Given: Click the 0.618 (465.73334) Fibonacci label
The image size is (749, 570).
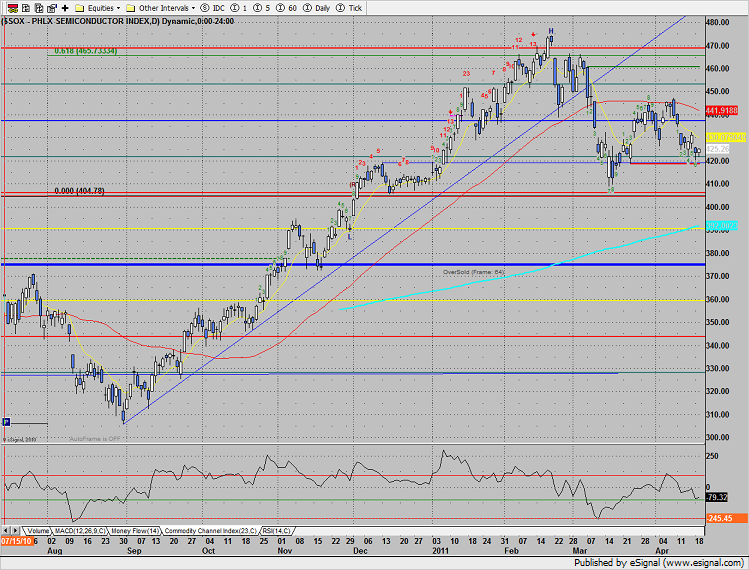Looking at the screenshot, I should pos(86,51).
